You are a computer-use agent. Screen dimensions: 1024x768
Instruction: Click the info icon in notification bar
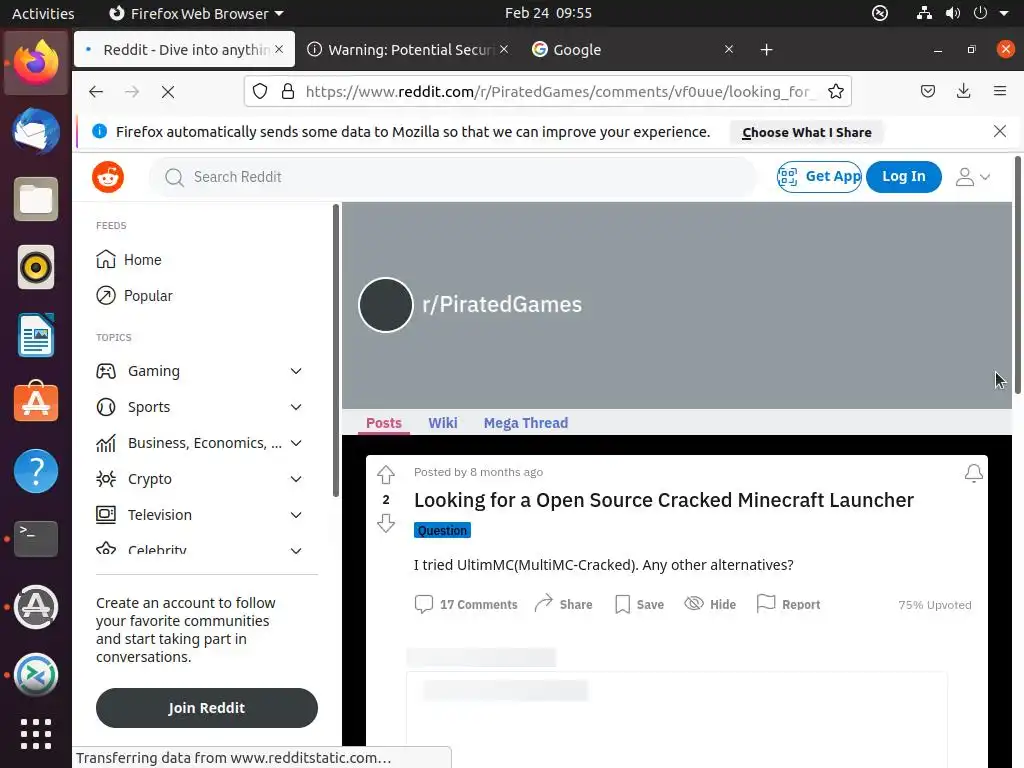coord(99,131)
